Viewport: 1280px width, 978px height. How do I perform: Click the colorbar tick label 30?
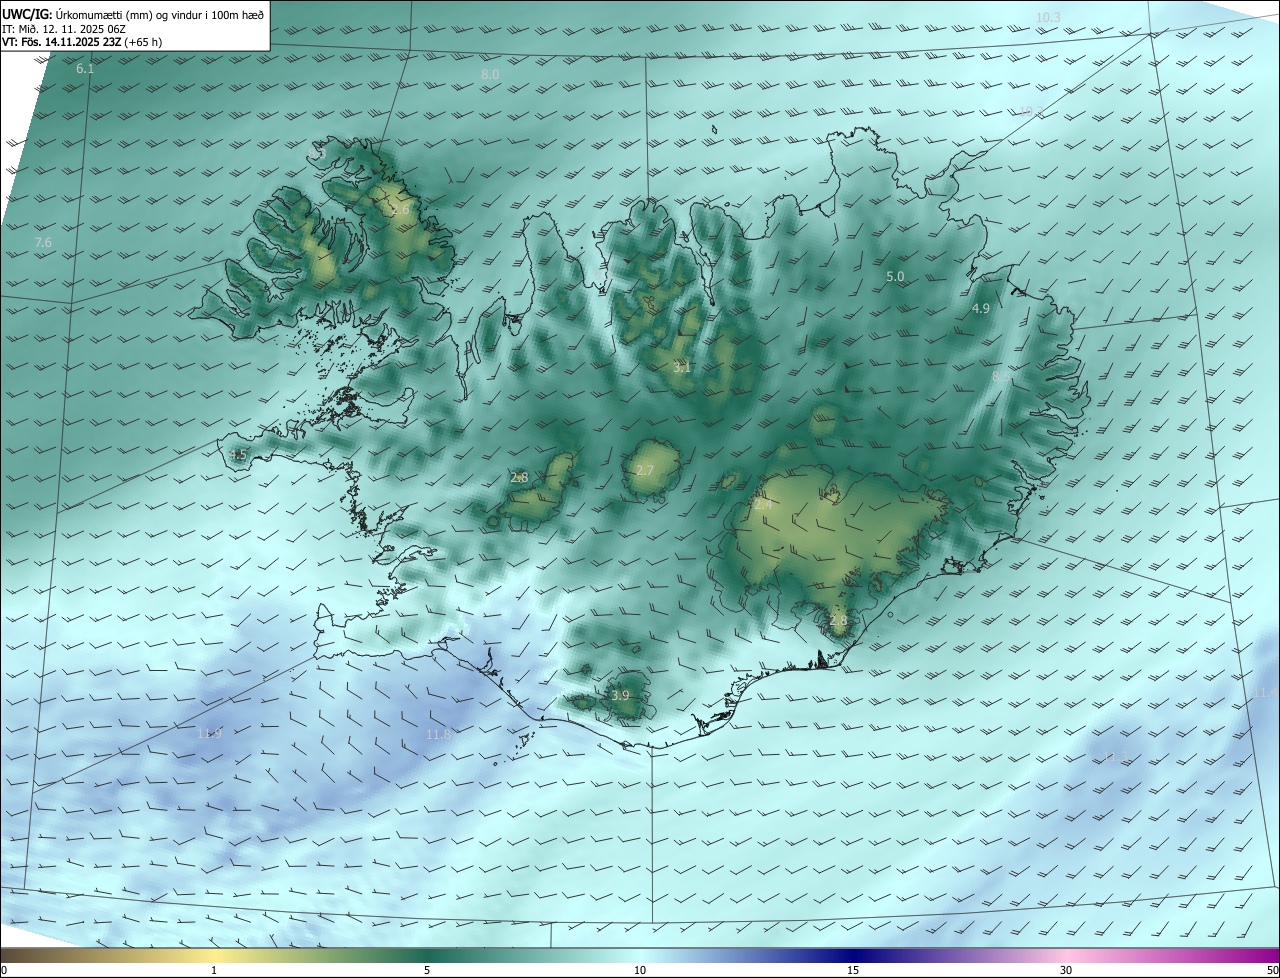(x=1066, y=970)
